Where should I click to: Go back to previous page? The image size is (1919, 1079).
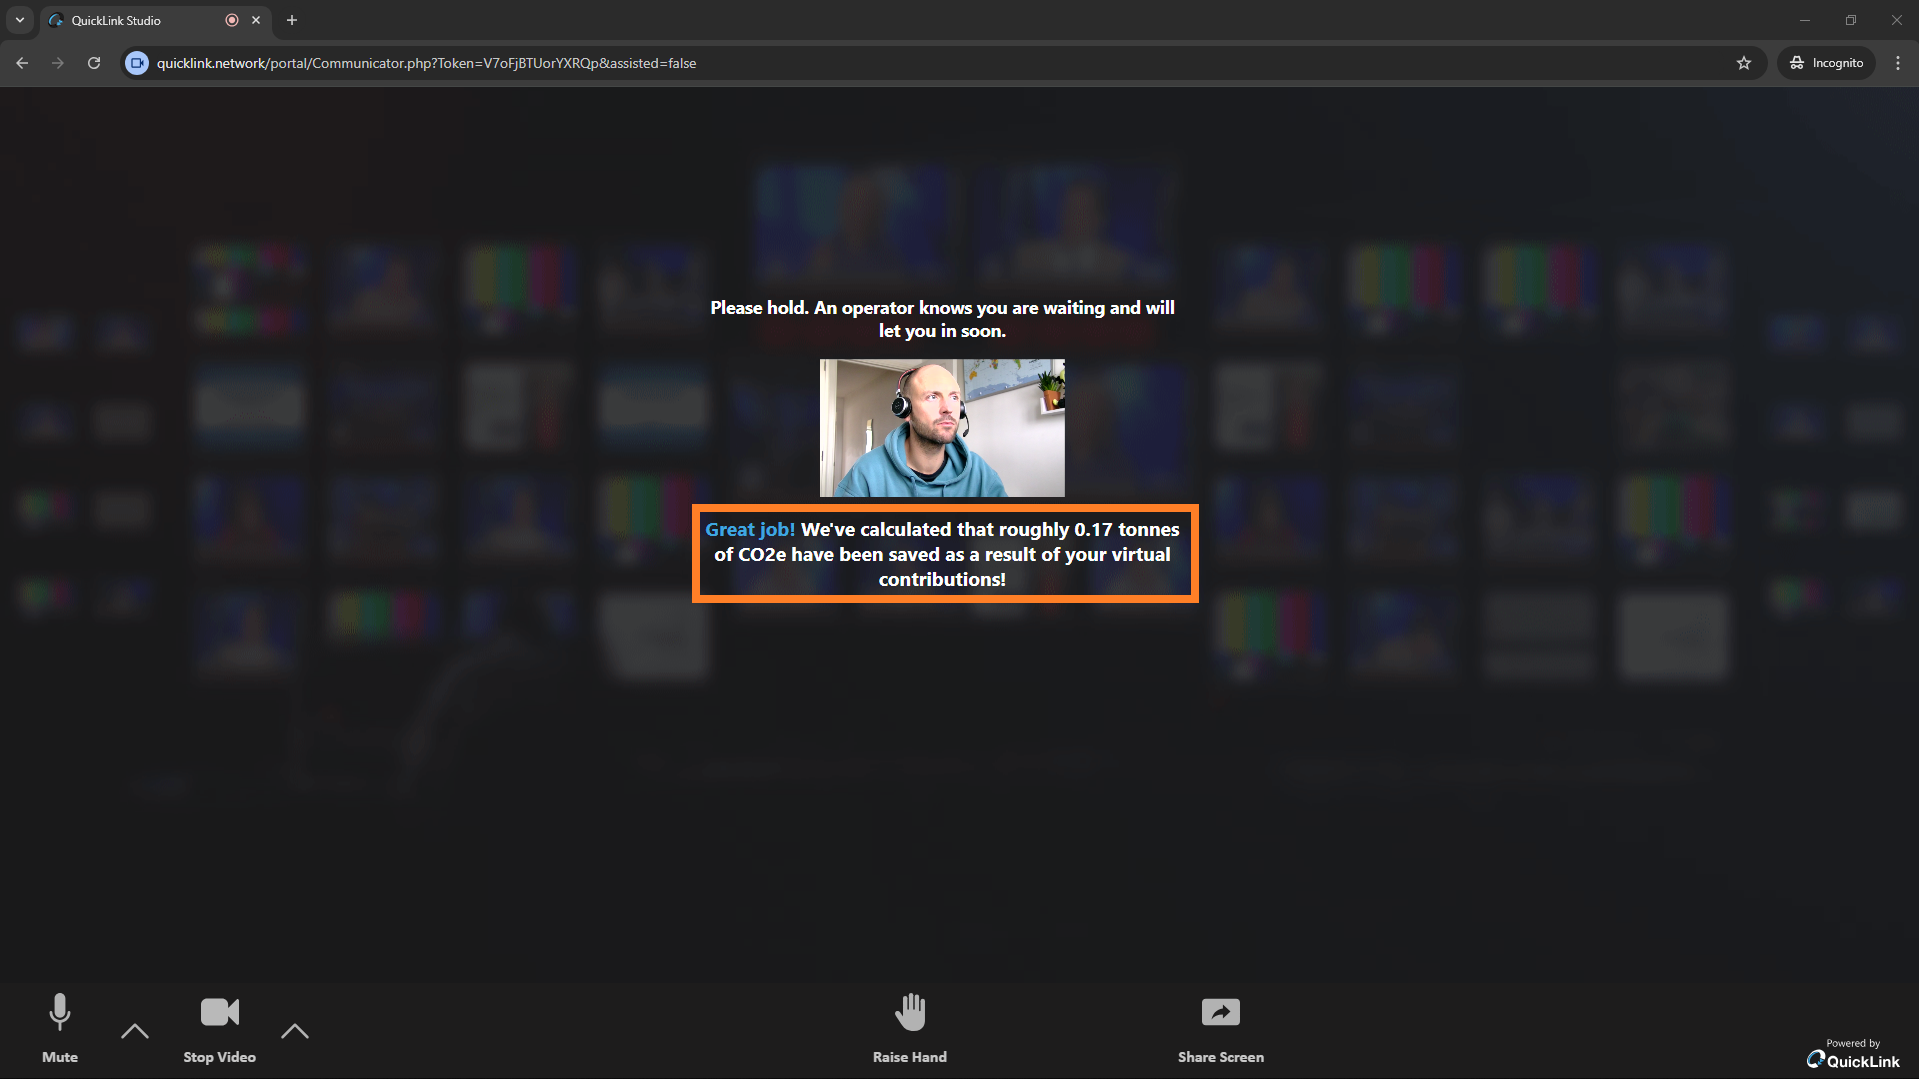[22, 63]
